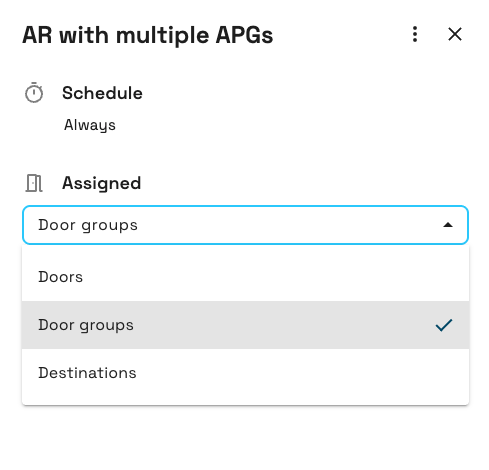Open the three-dot more options menu

pos(415,34)
